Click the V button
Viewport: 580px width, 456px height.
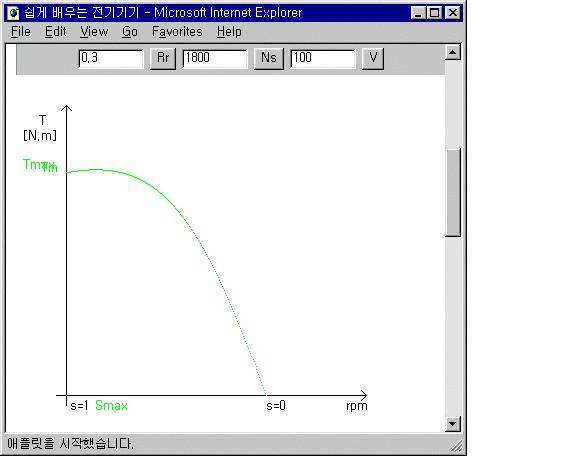(x=373, y=58)
